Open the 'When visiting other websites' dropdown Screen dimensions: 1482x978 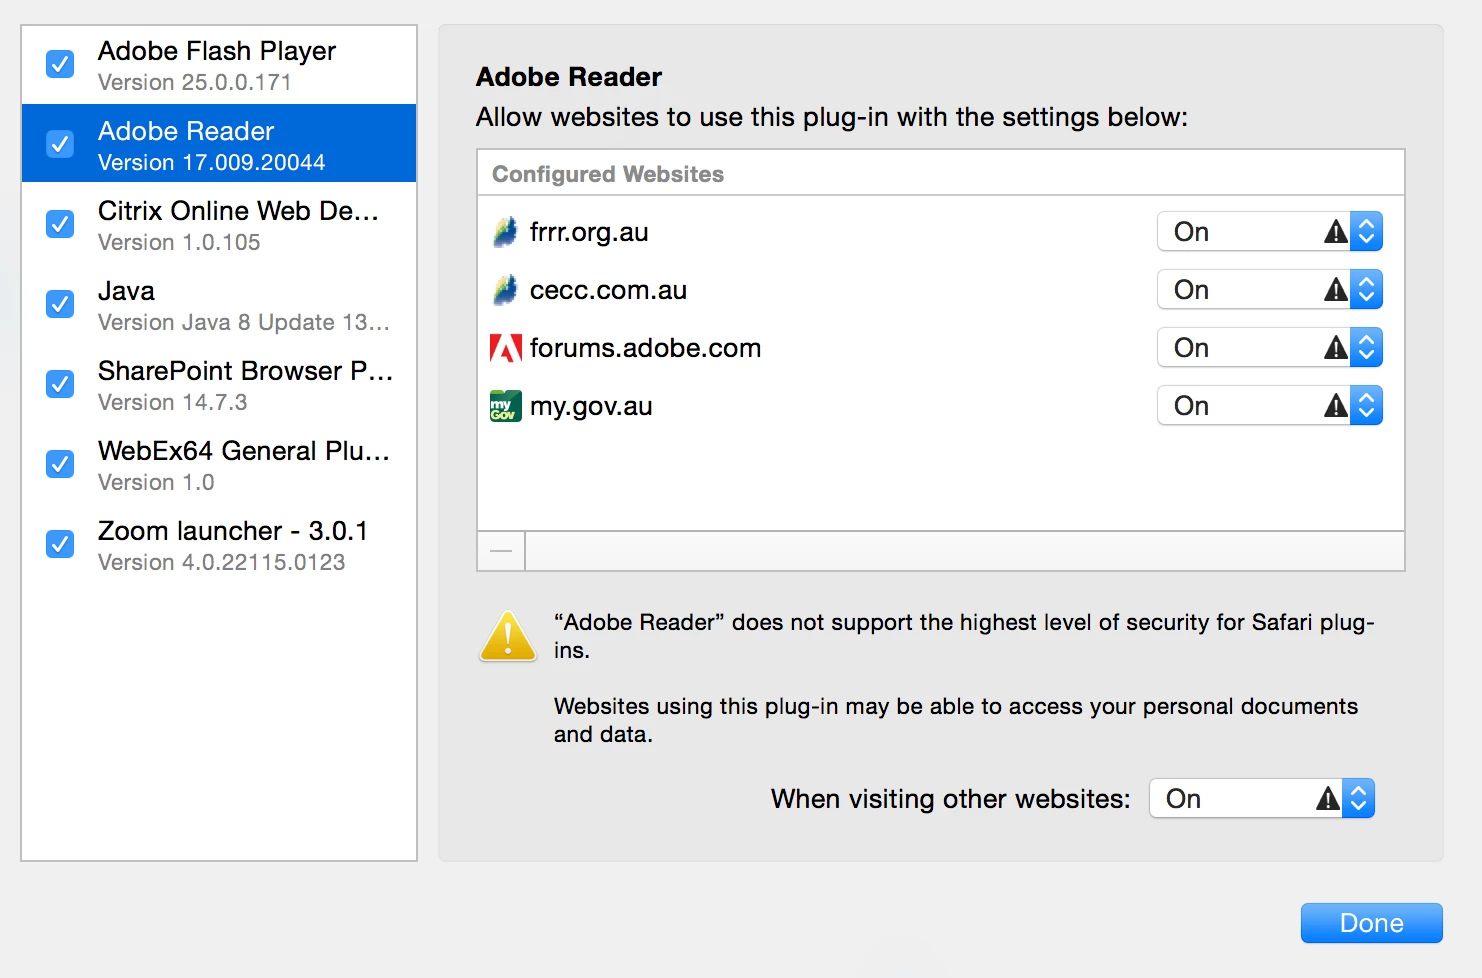click(x=1262, y=799)
